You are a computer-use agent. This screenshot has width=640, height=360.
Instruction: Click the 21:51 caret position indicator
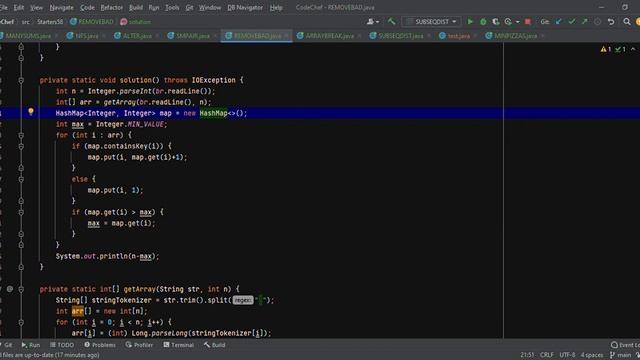coord(527,355)
